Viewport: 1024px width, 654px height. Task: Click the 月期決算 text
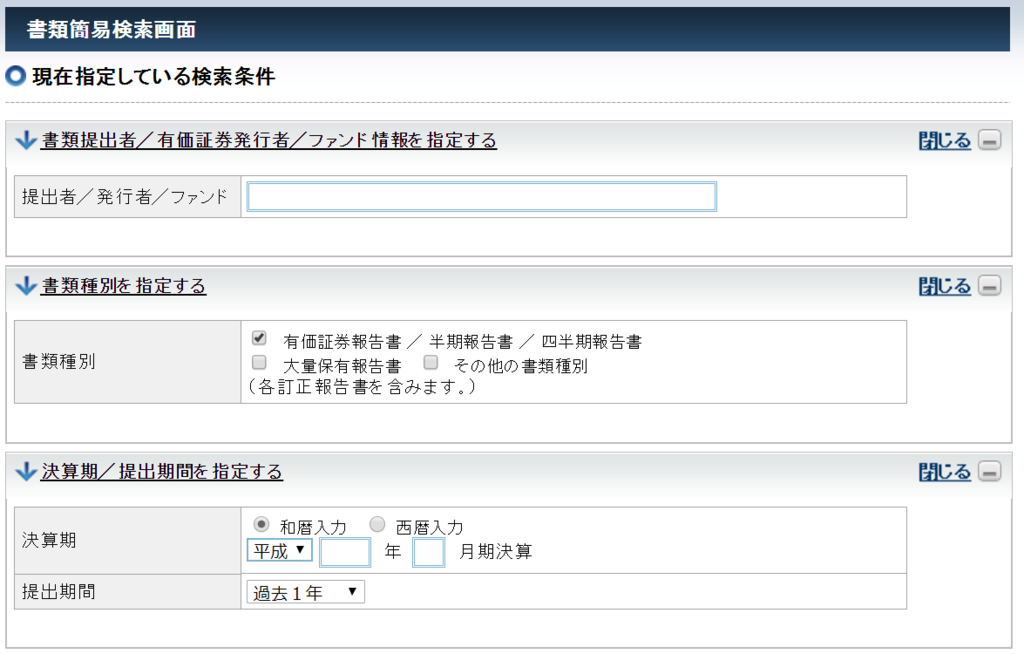[496, 552]
